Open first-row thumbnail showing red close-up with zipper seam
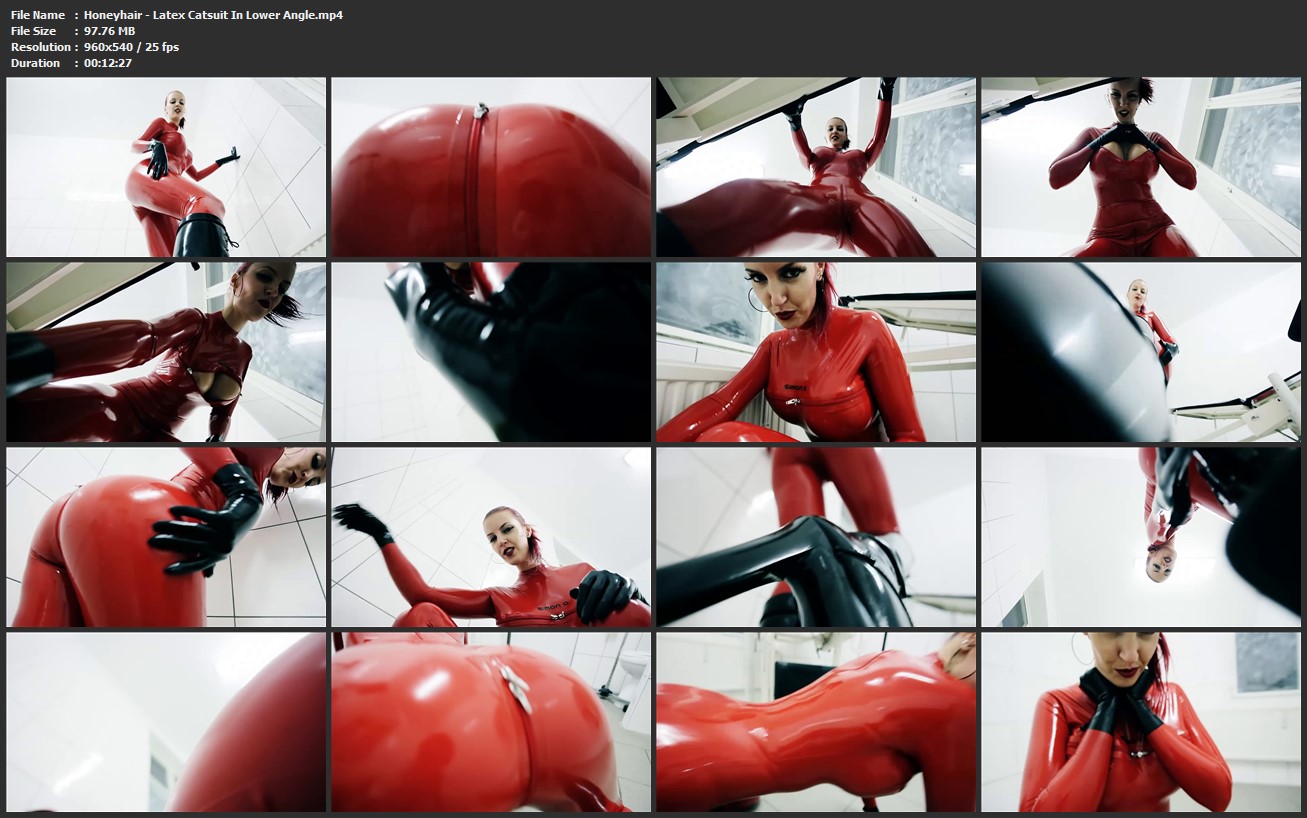The image size is (1307, 818). point(491,167)
